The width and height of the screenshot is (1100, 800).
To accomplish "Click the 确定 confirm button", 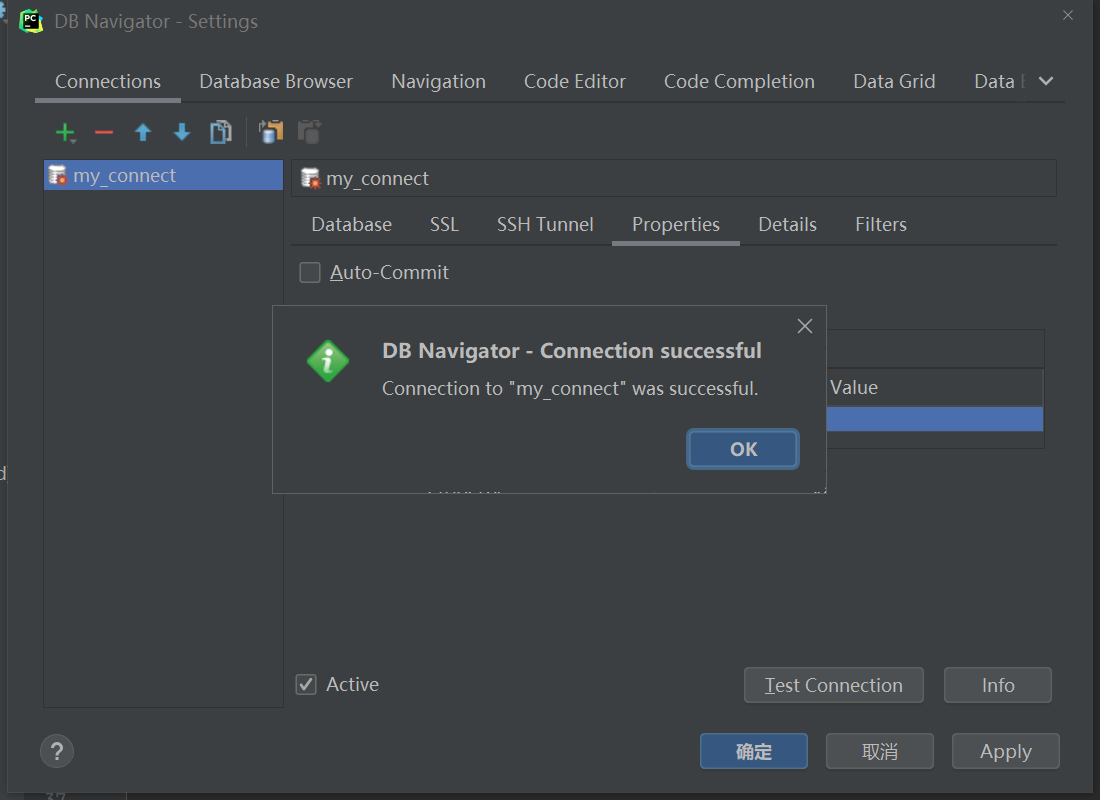I will coord(753,752).
